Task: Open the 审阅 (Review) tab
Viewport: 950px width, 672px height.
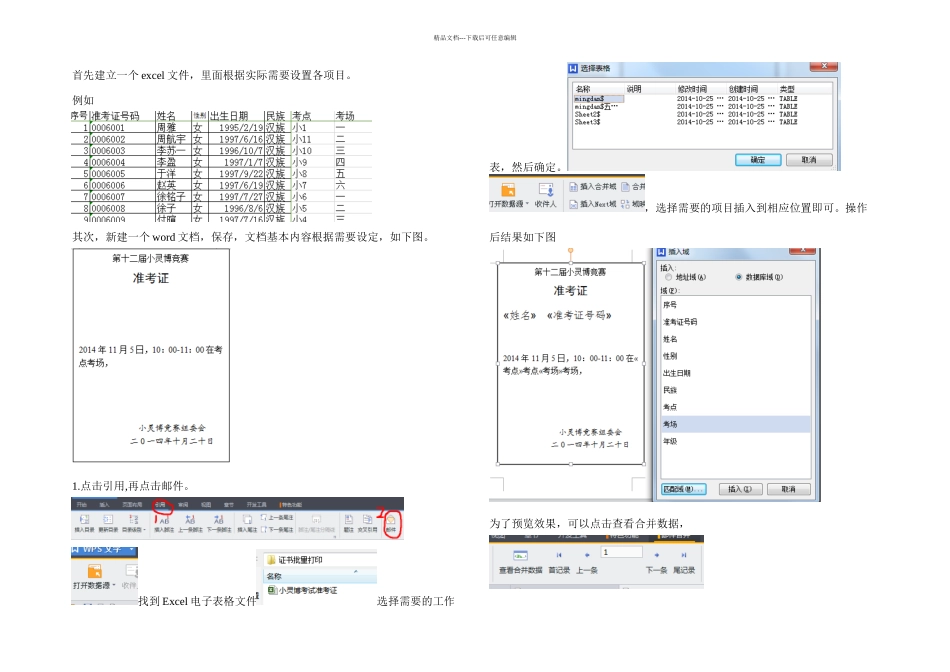Action: [x=183, y=504]
